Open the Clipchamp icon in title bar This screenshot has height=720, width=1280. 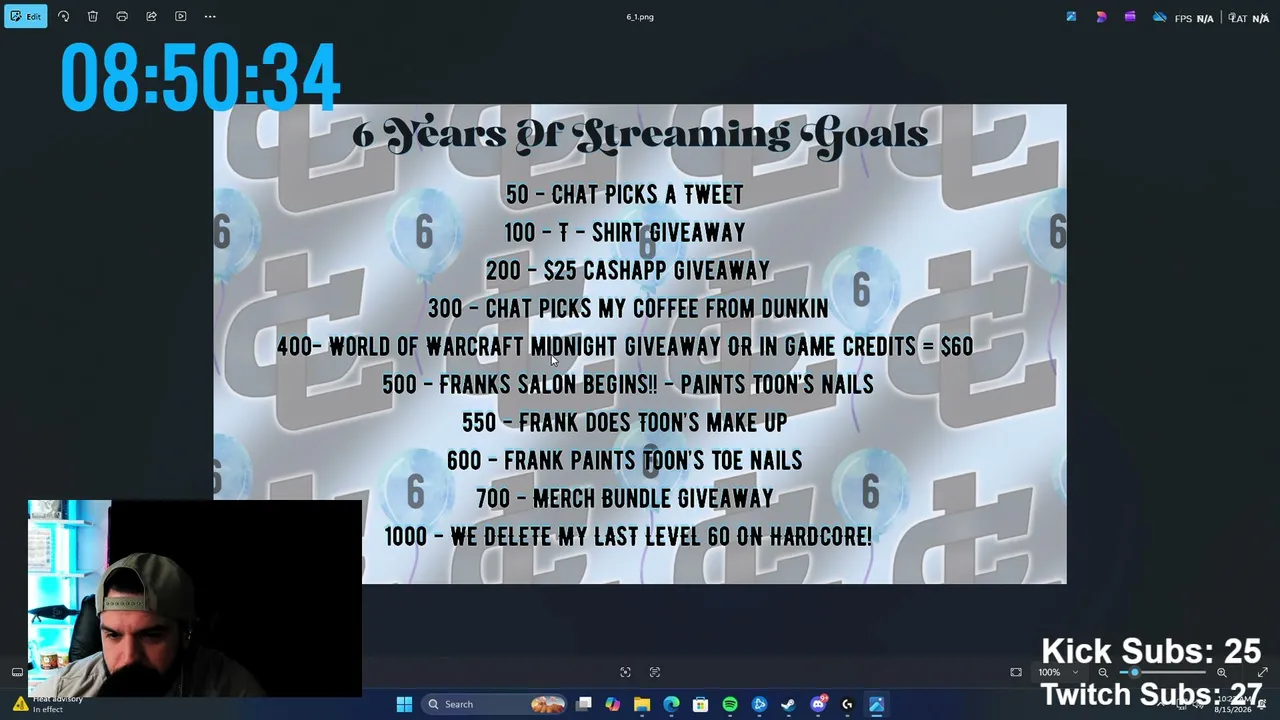[x=1130, y=17]
